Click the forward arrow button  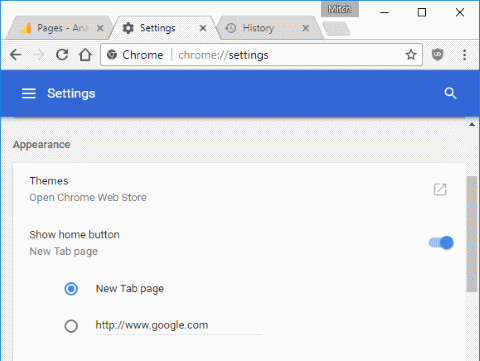(39, 55)
